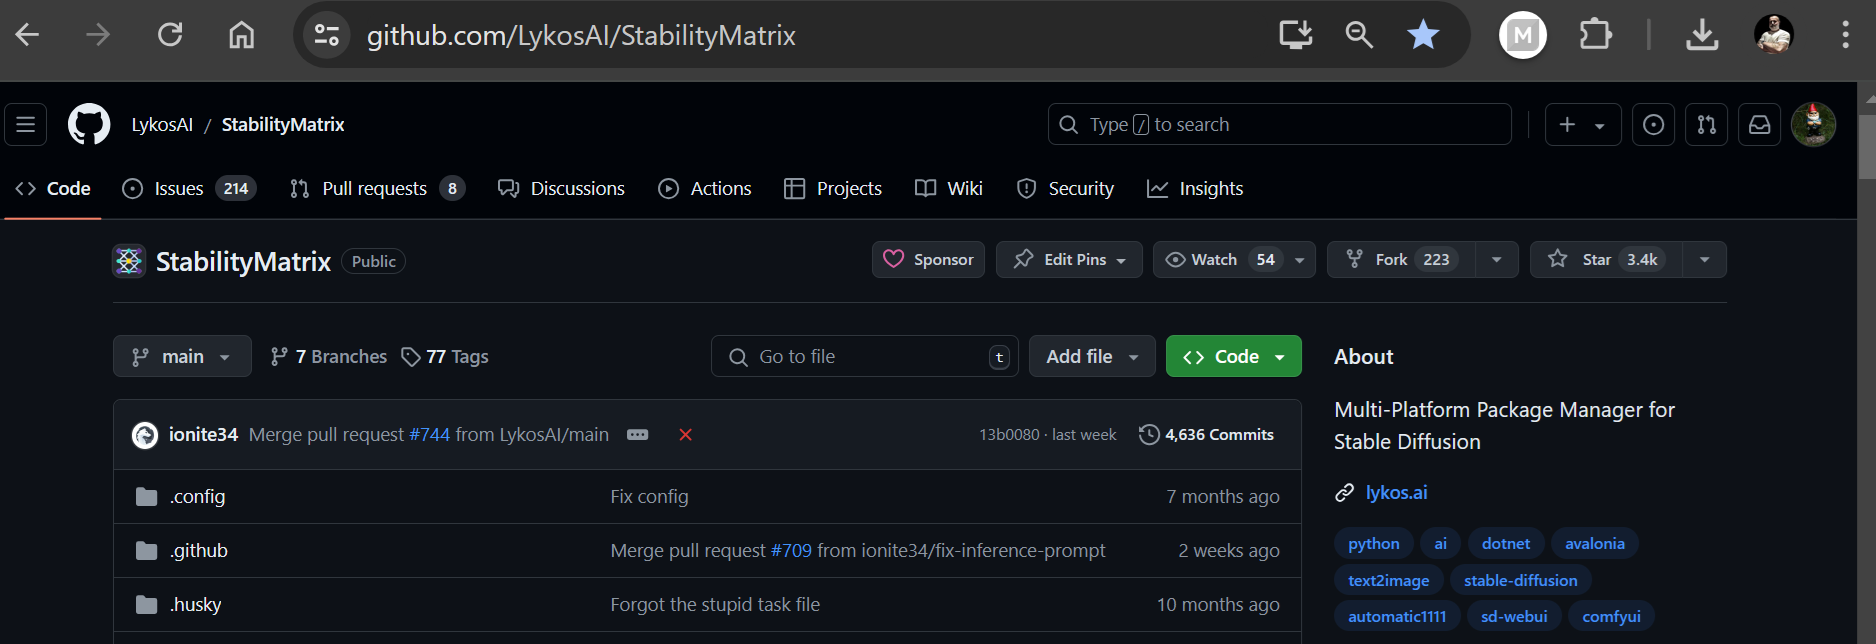Click the Fork button
1876x644 pixels.
1401,260
